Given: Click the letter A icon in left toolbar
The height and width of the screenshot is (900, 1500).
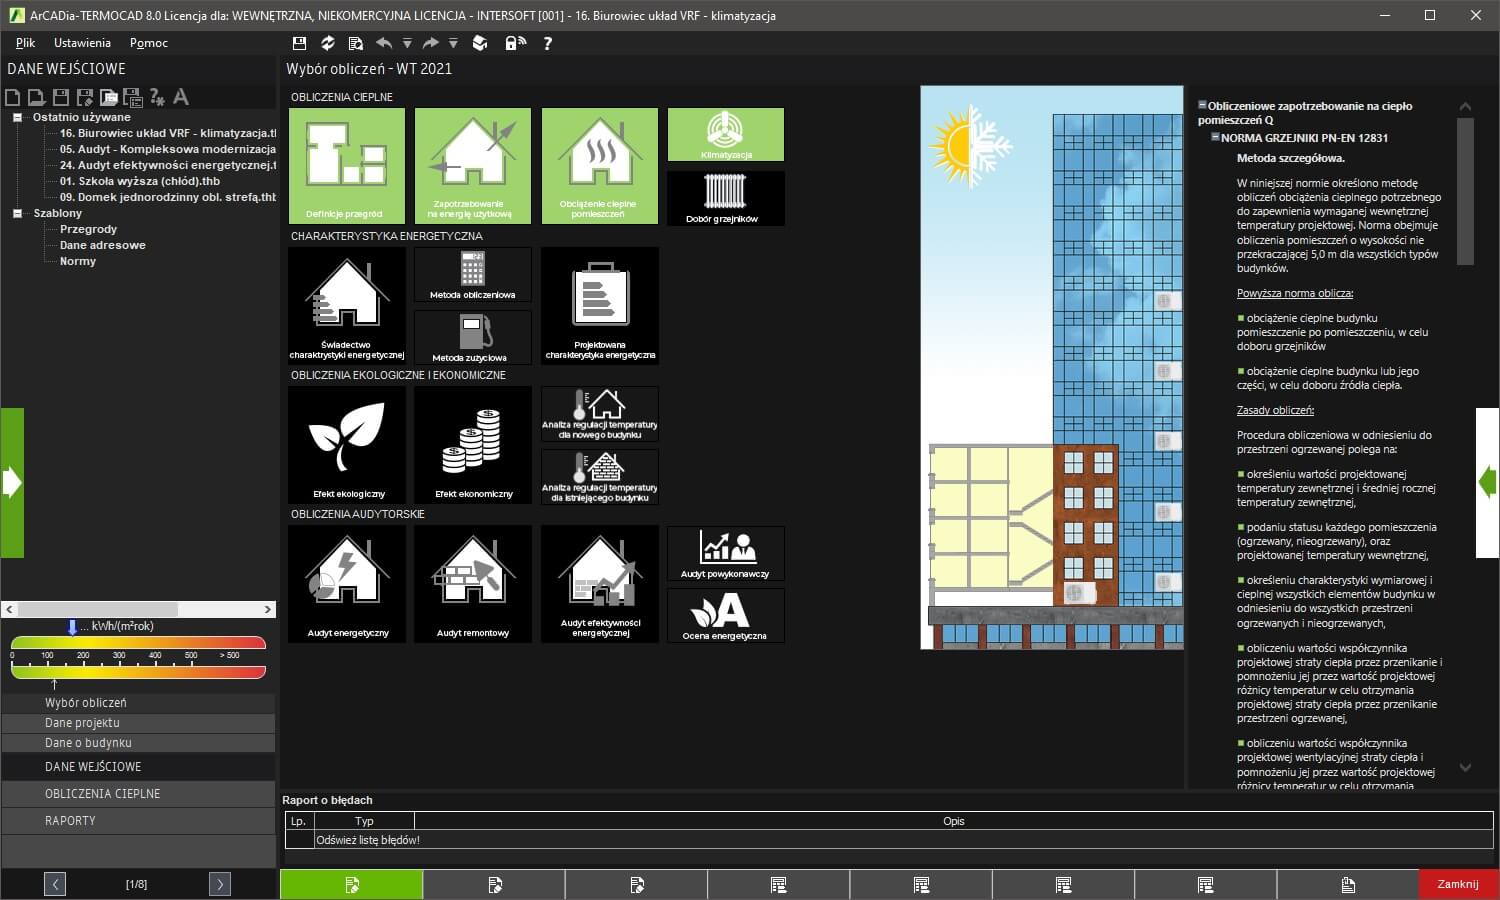Looking at the screenshot, I should coord(181,97).
